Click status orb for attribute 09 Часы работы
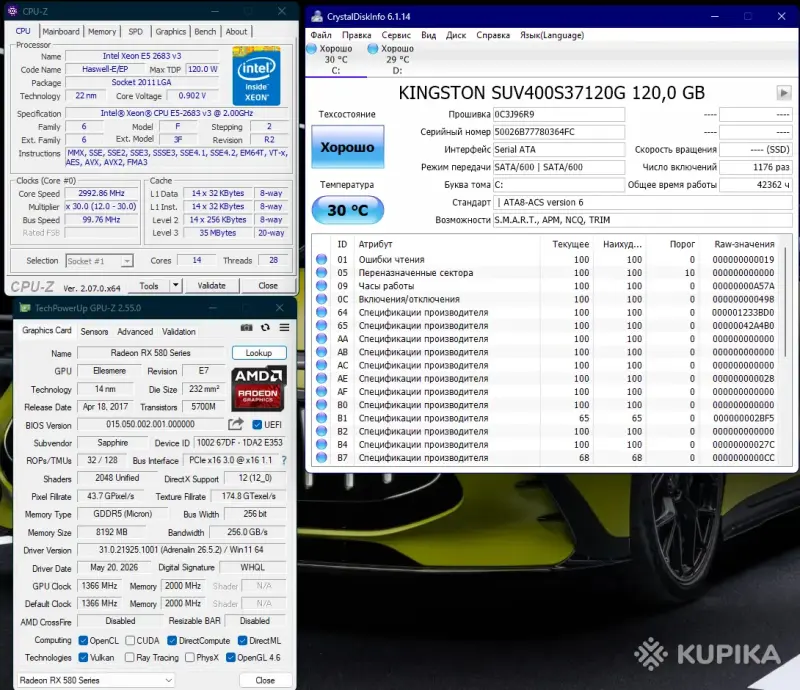Screen dimensions: 800x690 point(321,286)
